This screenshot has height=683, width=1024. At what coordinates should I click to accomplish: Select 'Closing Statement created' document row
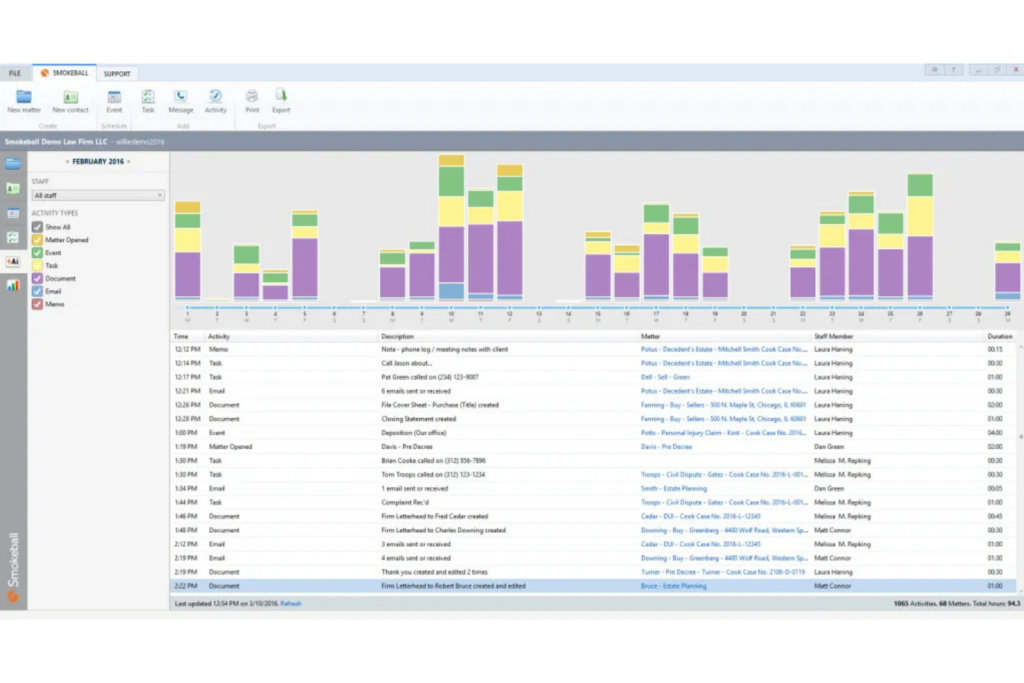coord(593,419)
